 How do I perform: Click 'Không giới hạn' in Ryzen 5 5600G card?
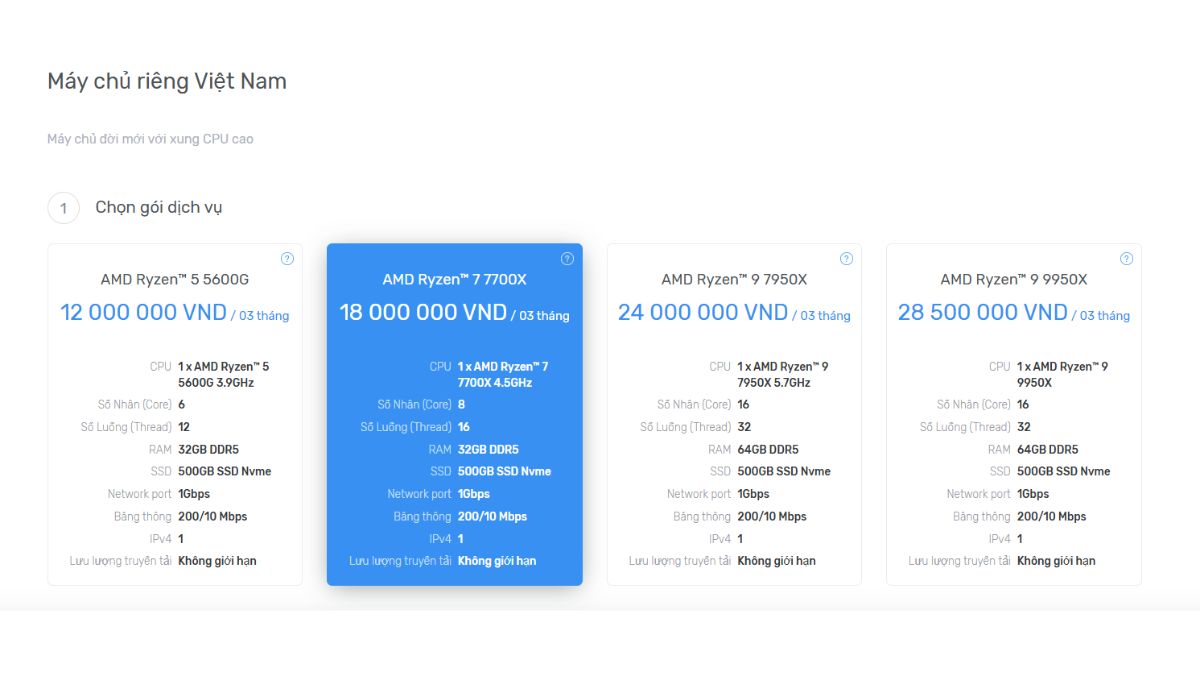[x=218, y=561]
